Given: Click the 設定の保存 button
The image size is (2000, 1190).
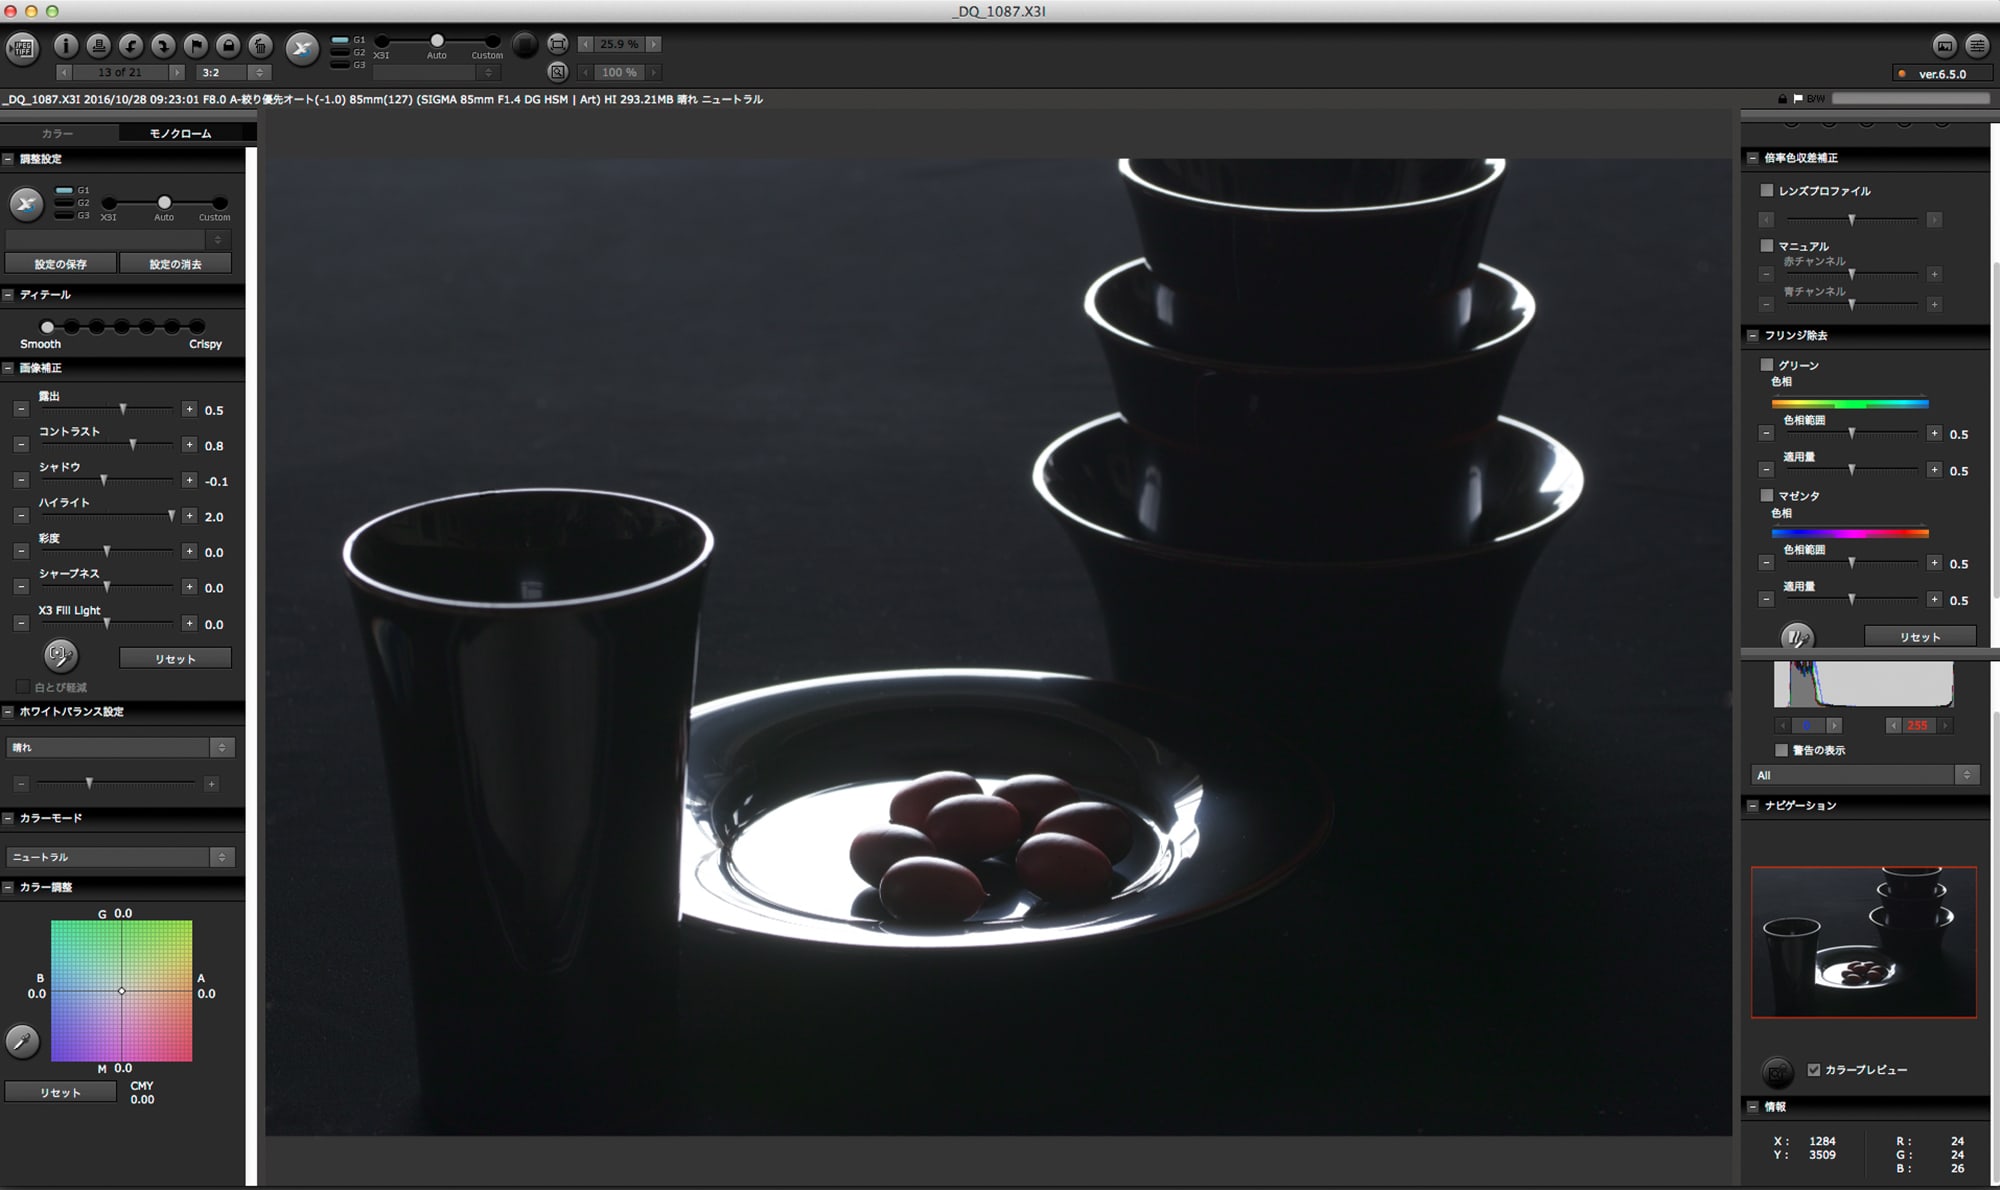Looking at the screenshot, I should 60,264.
